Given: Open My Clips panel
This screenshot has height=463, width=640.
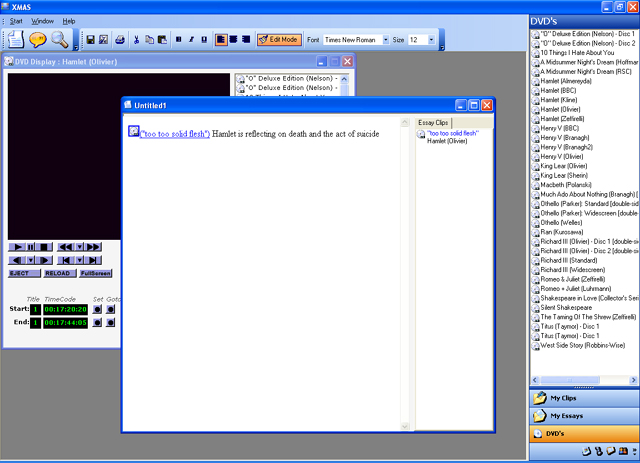Looking at the screenshot, I should (x=584, y=398).
